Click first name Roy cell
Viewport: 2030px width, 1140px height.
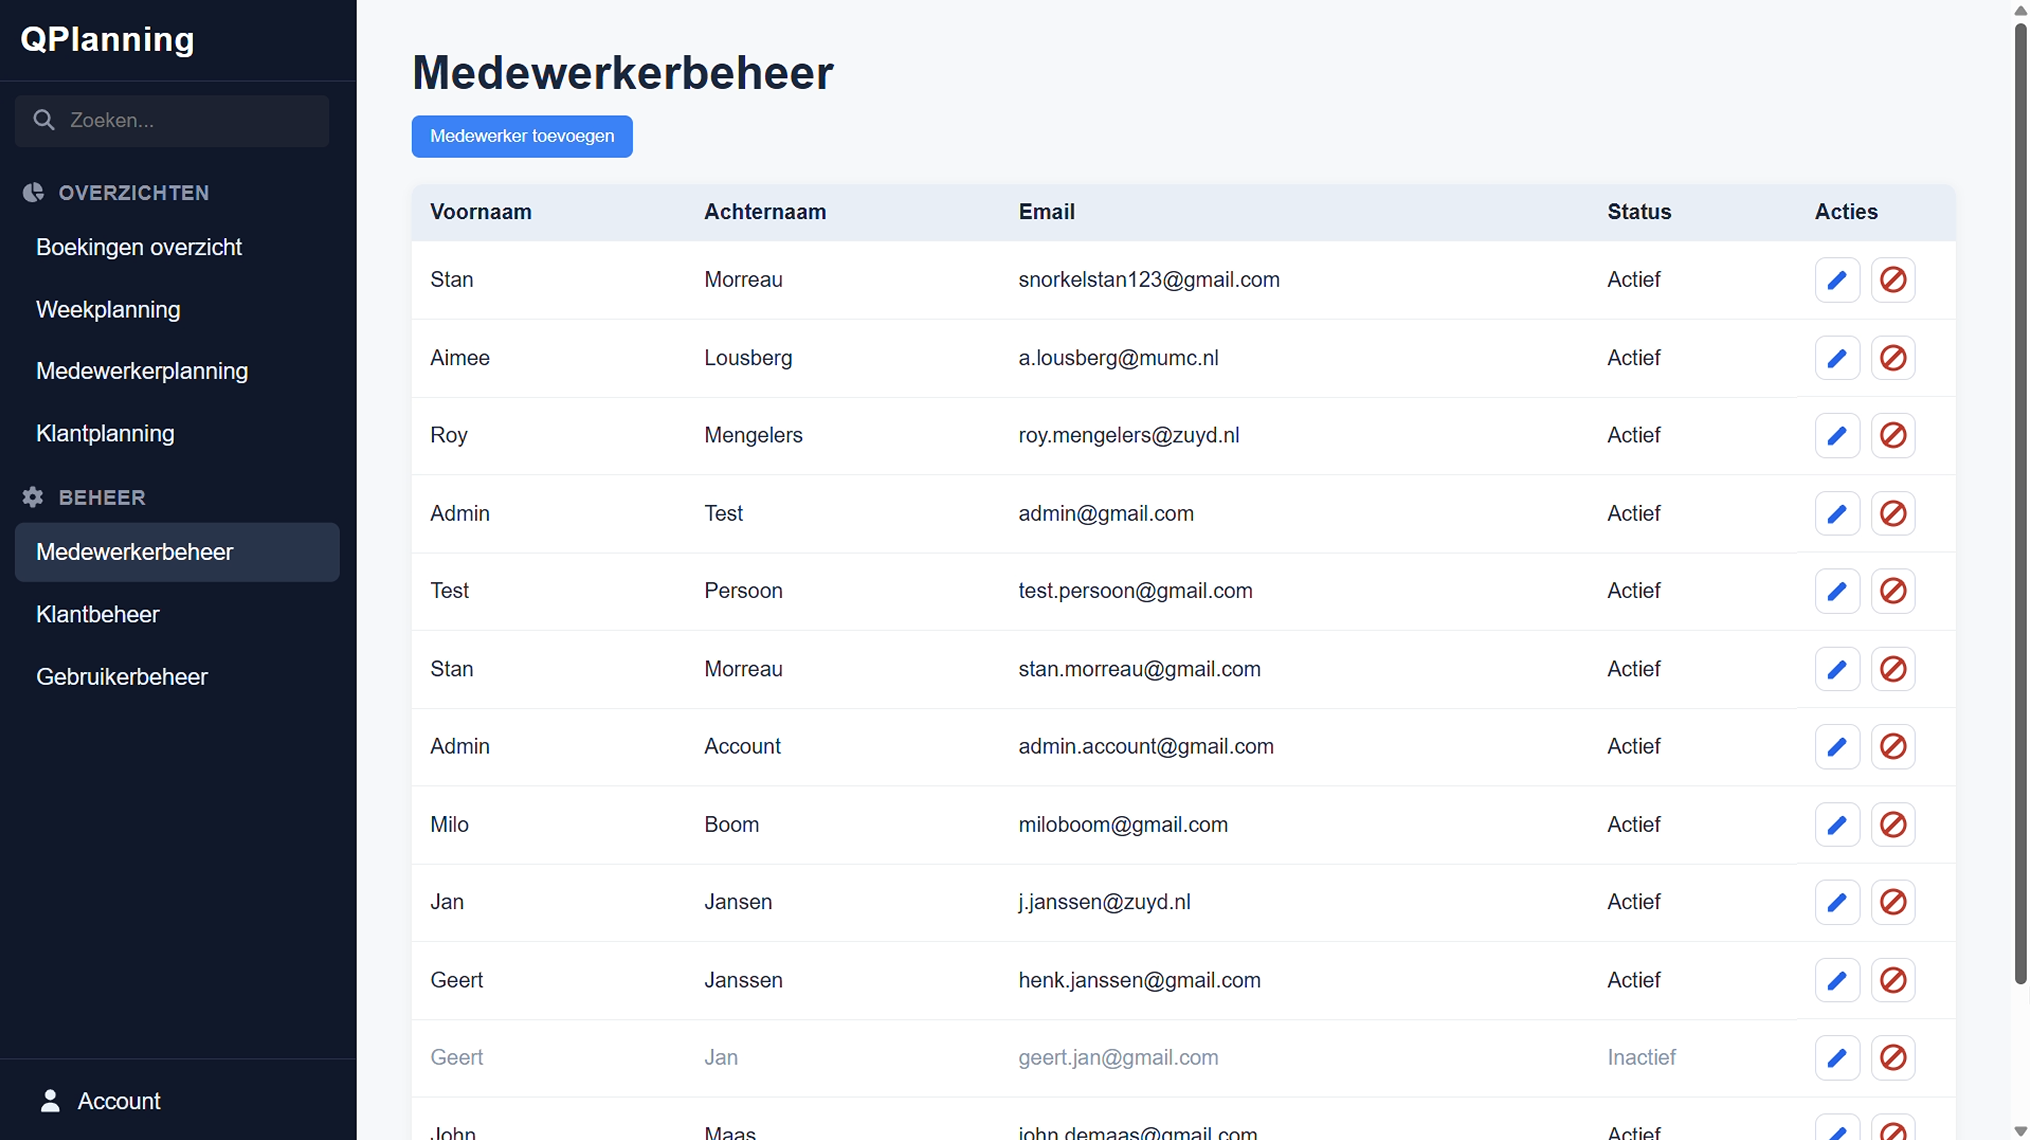pyautogui.click(x=449, y=436)
